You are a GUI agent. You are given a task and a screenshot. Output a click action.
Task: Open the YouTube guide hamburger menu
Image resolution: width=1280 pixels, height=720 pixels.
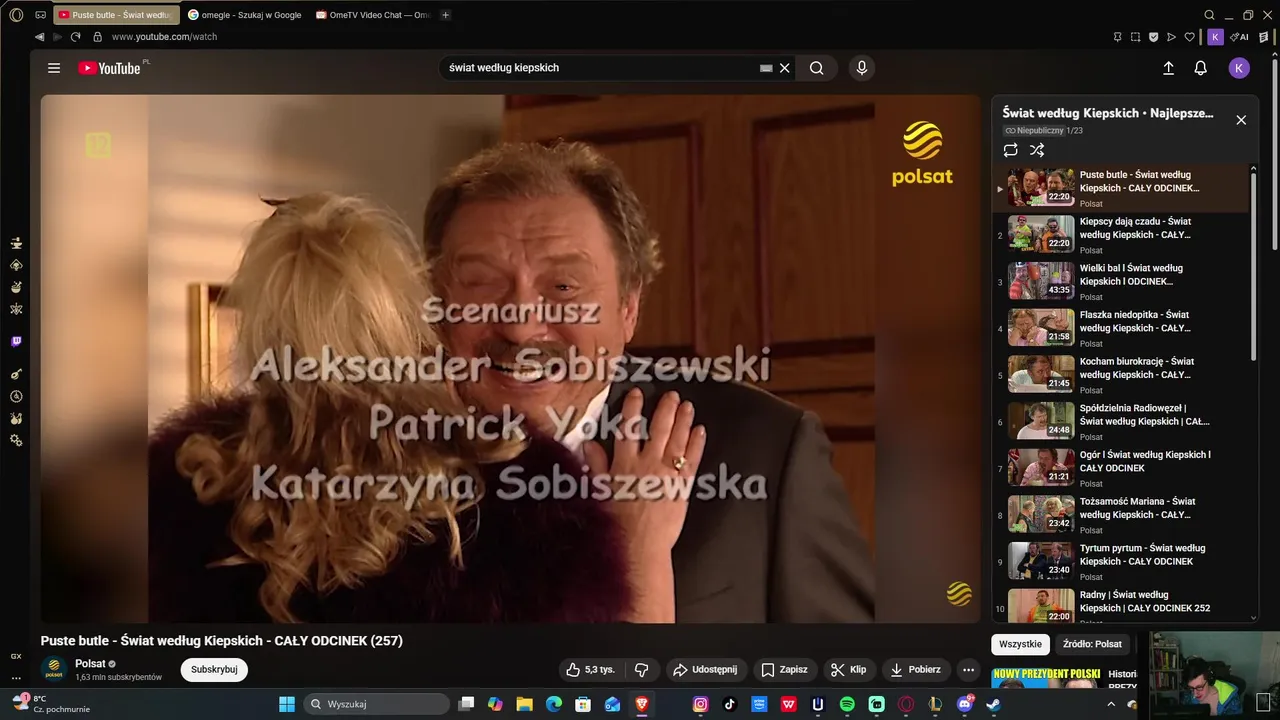click(x=54, y=68)
